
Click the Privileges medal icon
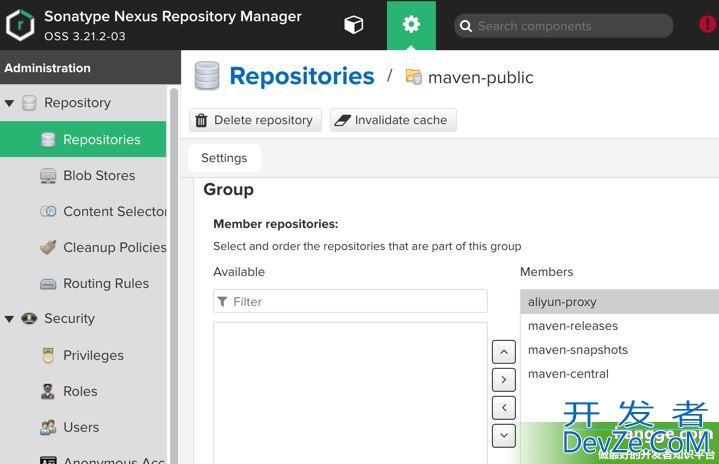pyautogui.click(x=48, y=355)
